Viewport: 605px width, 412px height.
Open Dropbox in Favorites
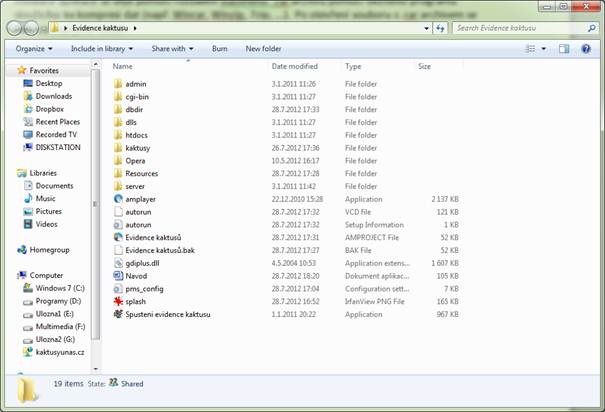(x=50, y=108)
